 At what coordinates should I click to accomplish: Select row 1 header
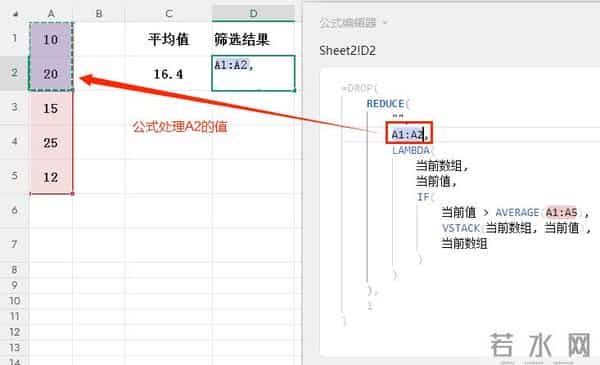coord(14,39)
